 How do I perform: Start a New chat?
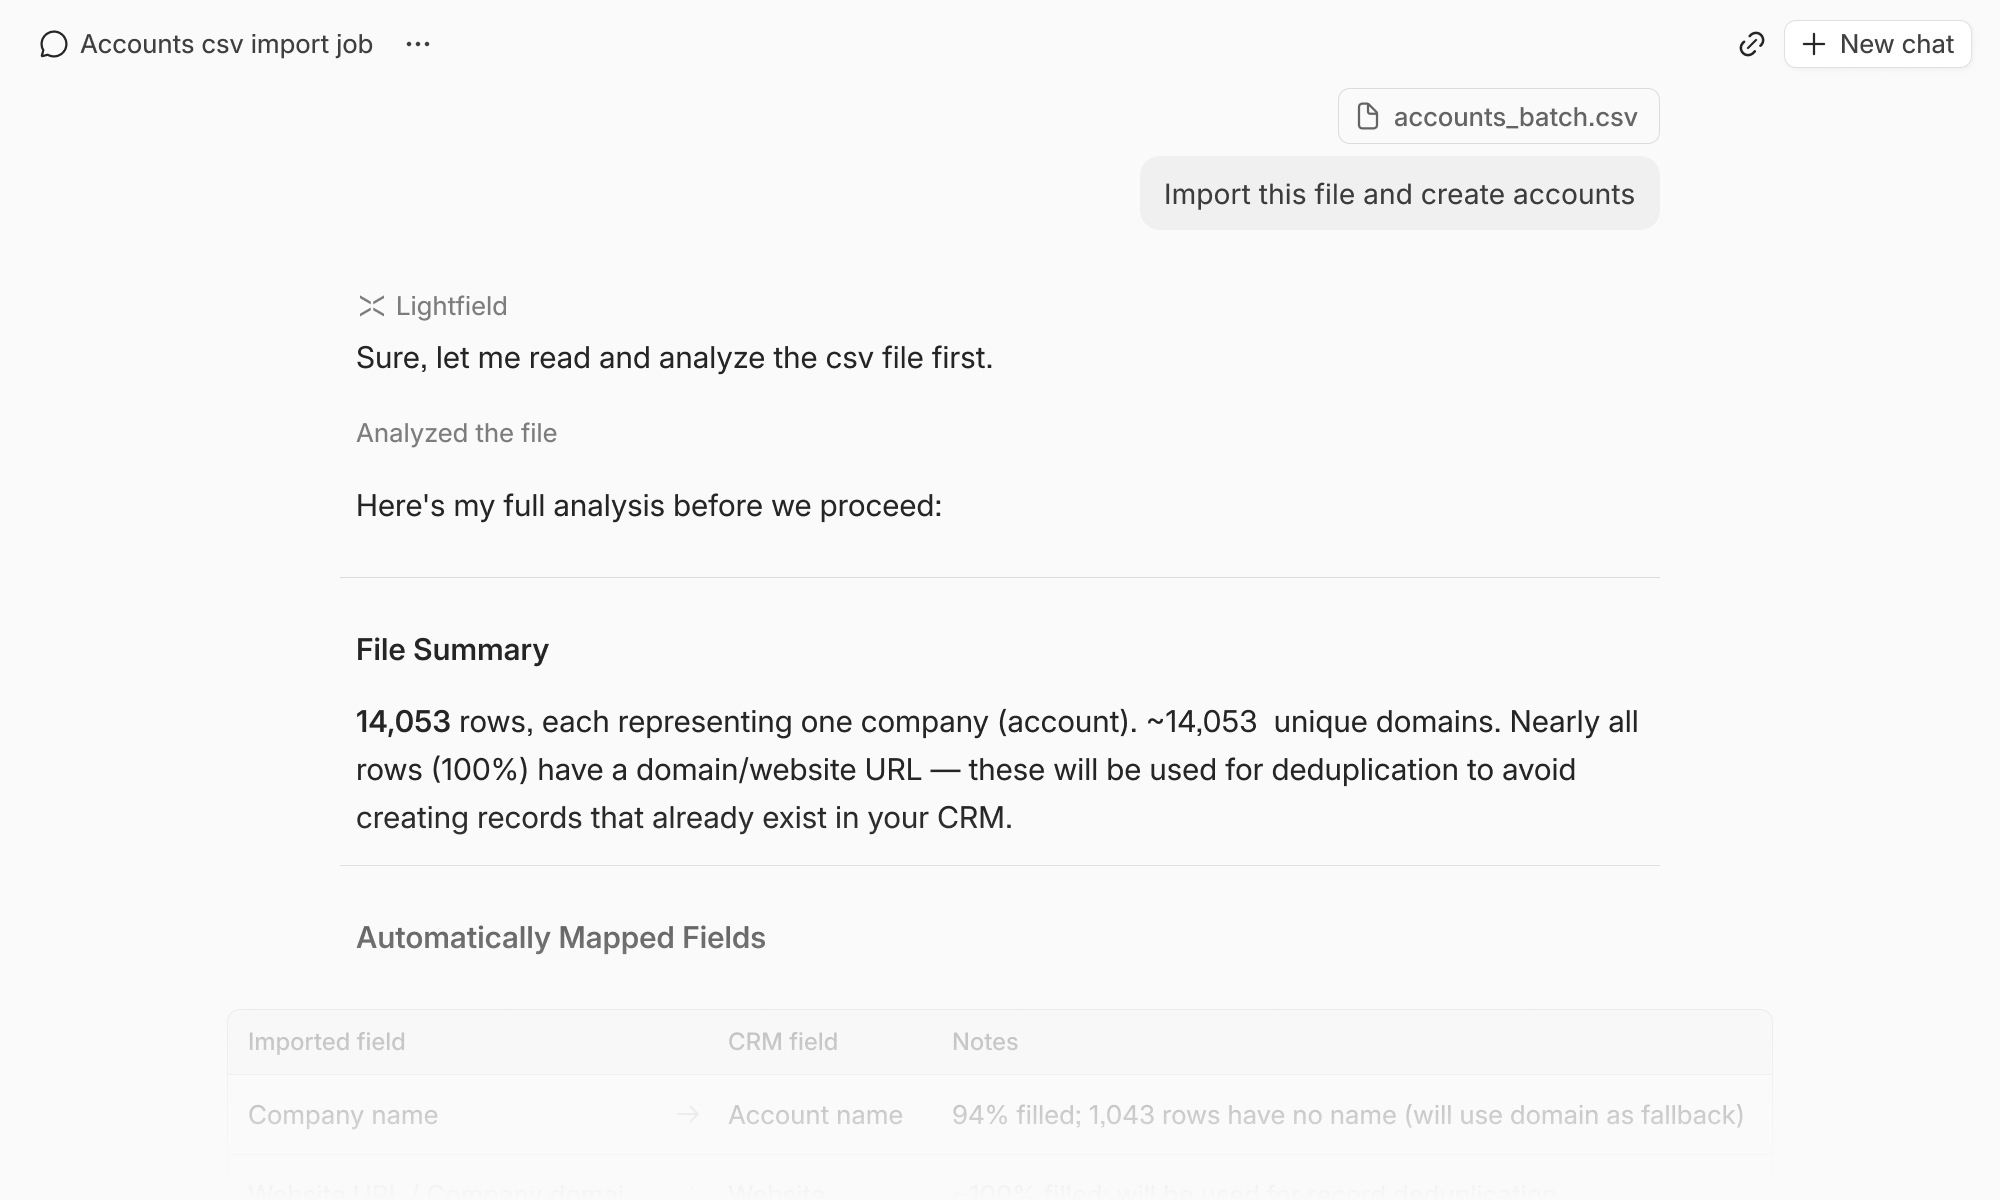[x=1878, y=44]
